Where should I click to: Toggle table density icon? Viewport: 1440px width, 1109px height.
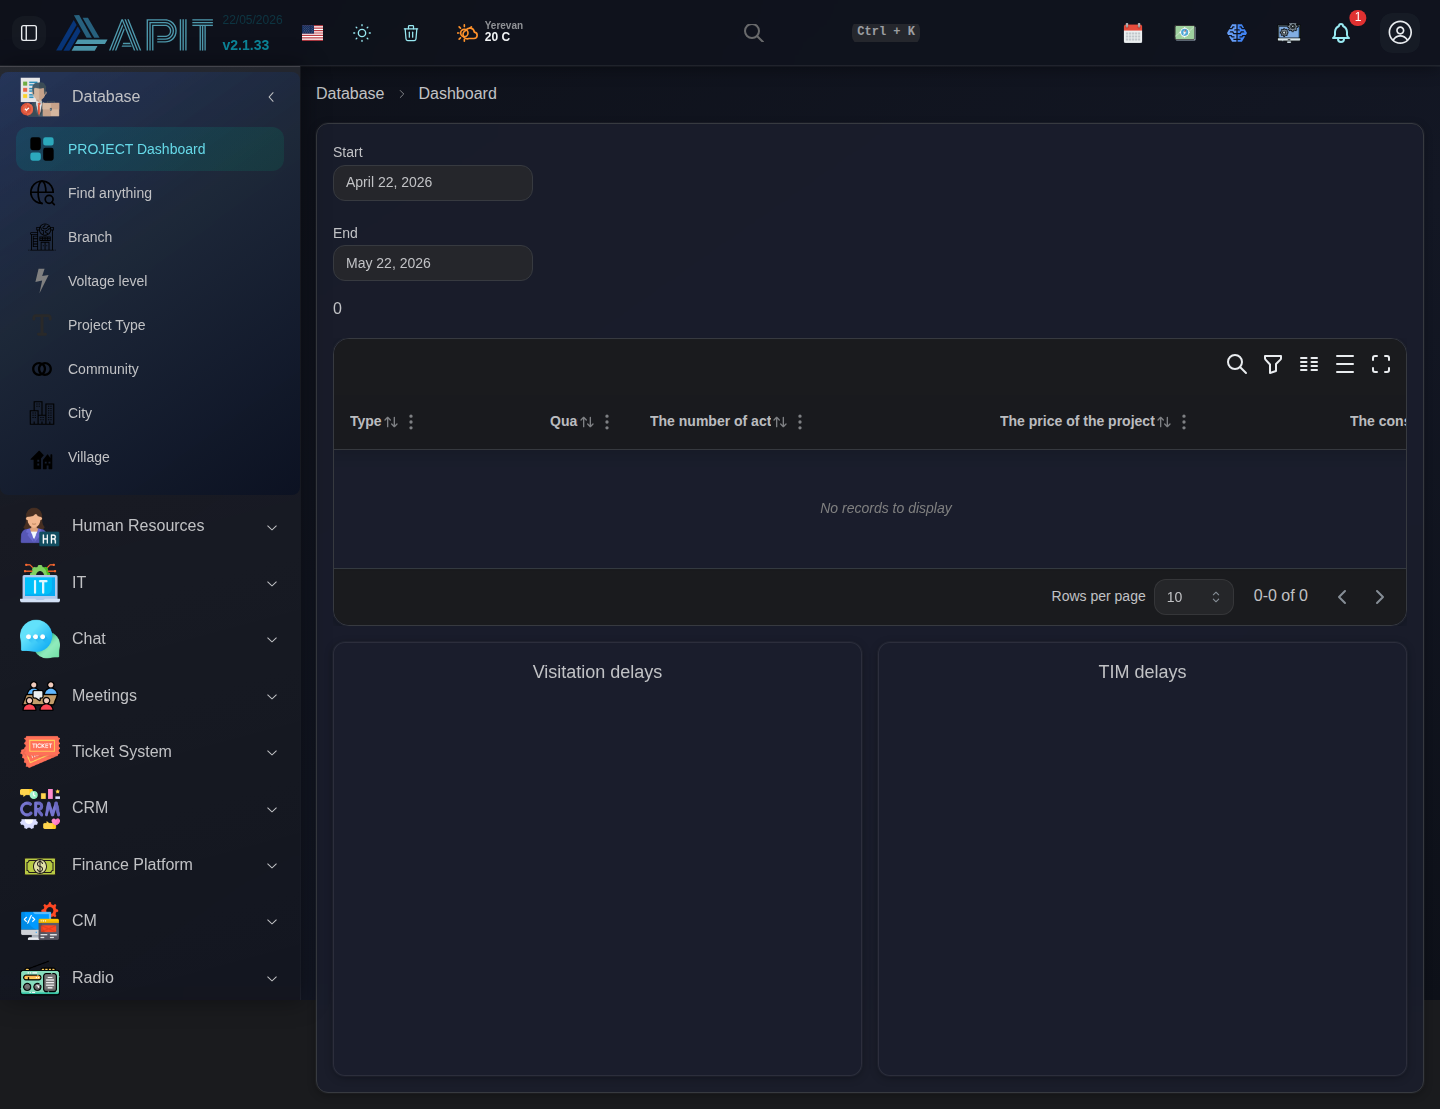click(1345, 364)
